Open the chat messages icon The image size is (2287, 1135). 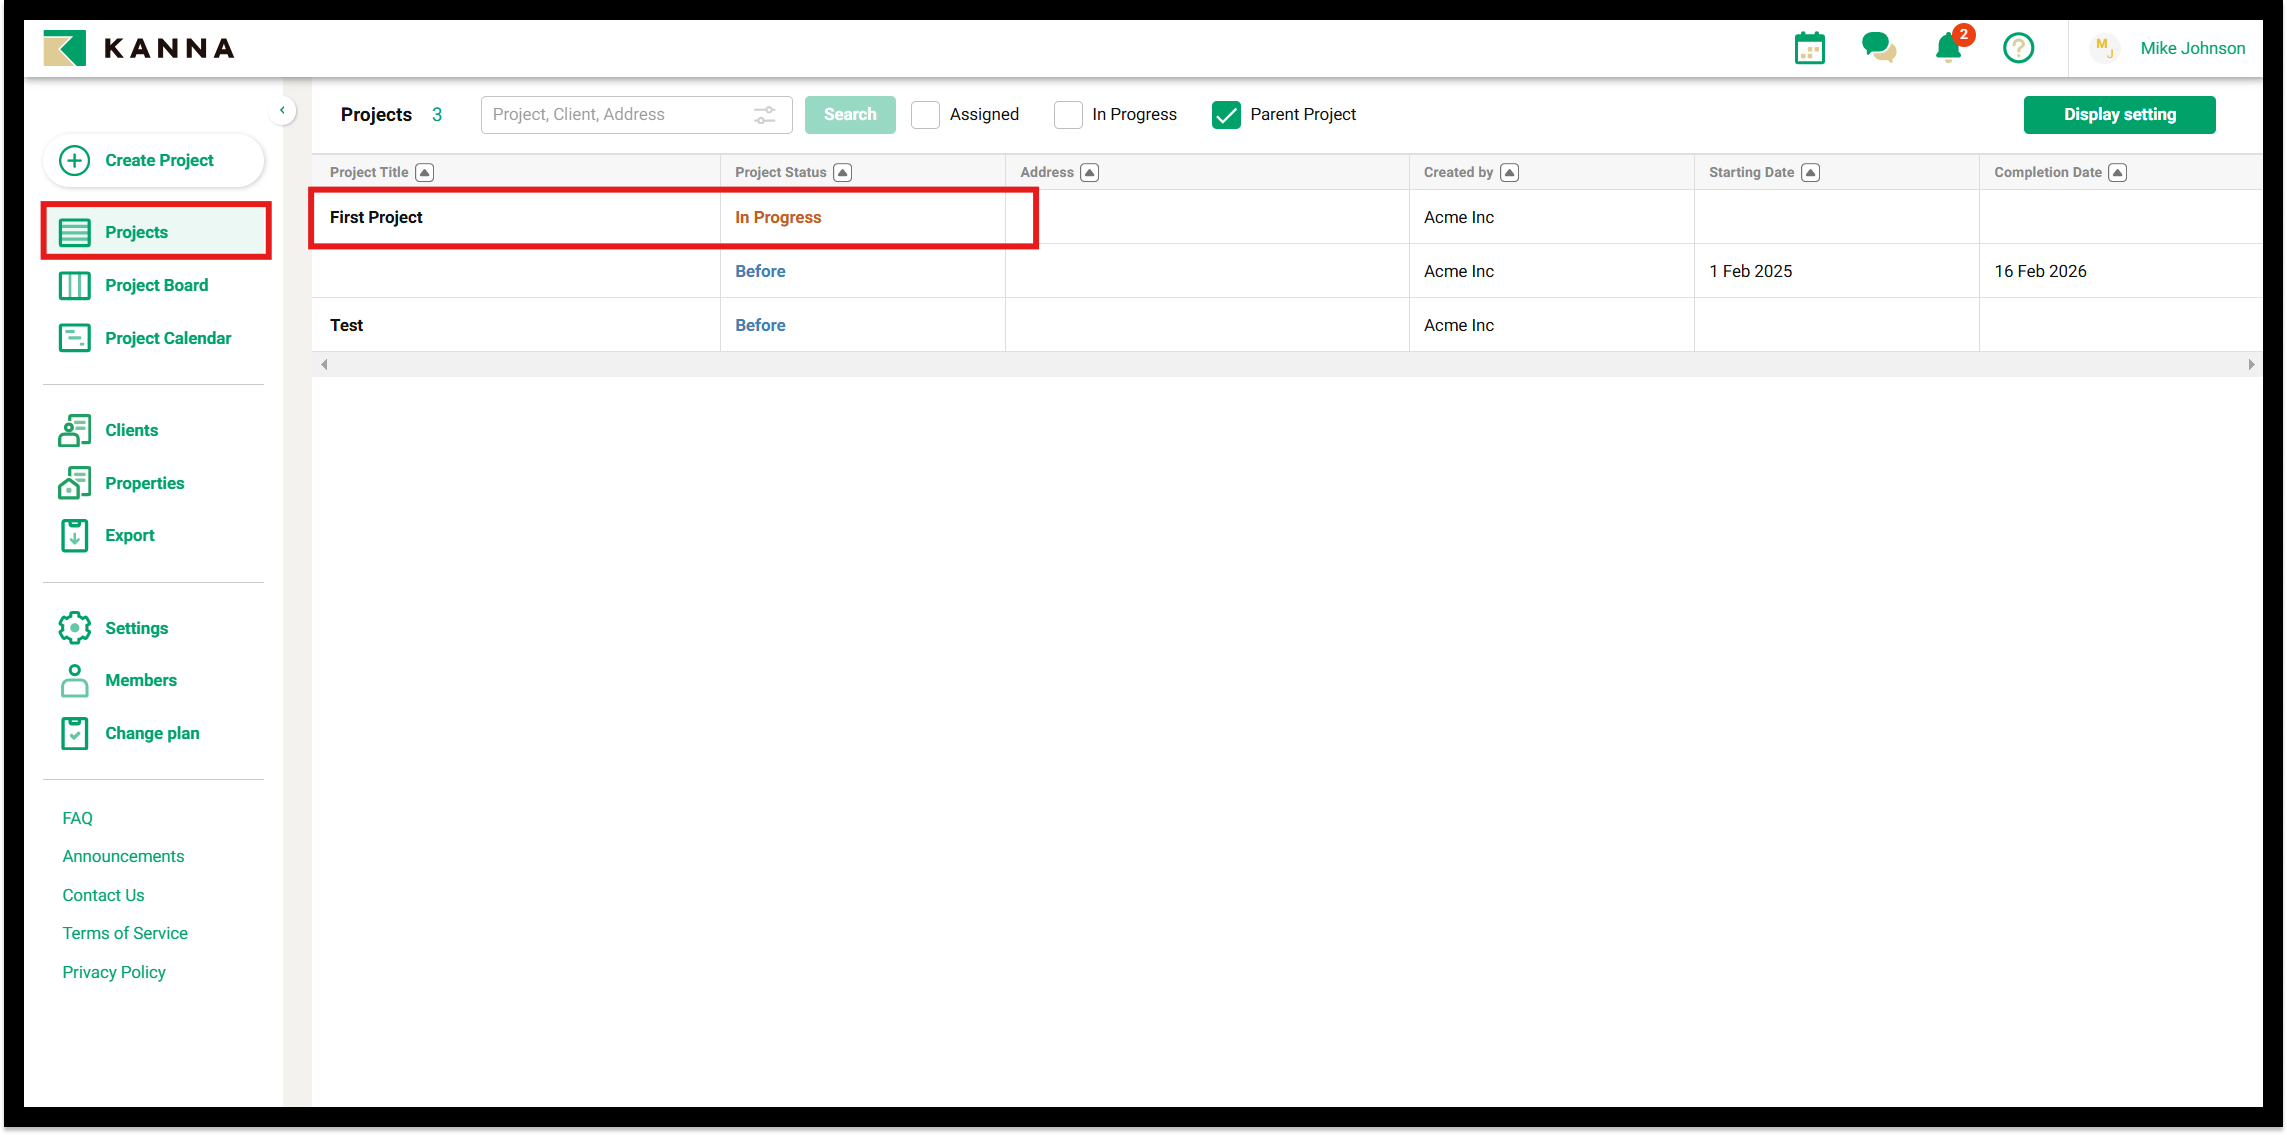(1878, 47)
